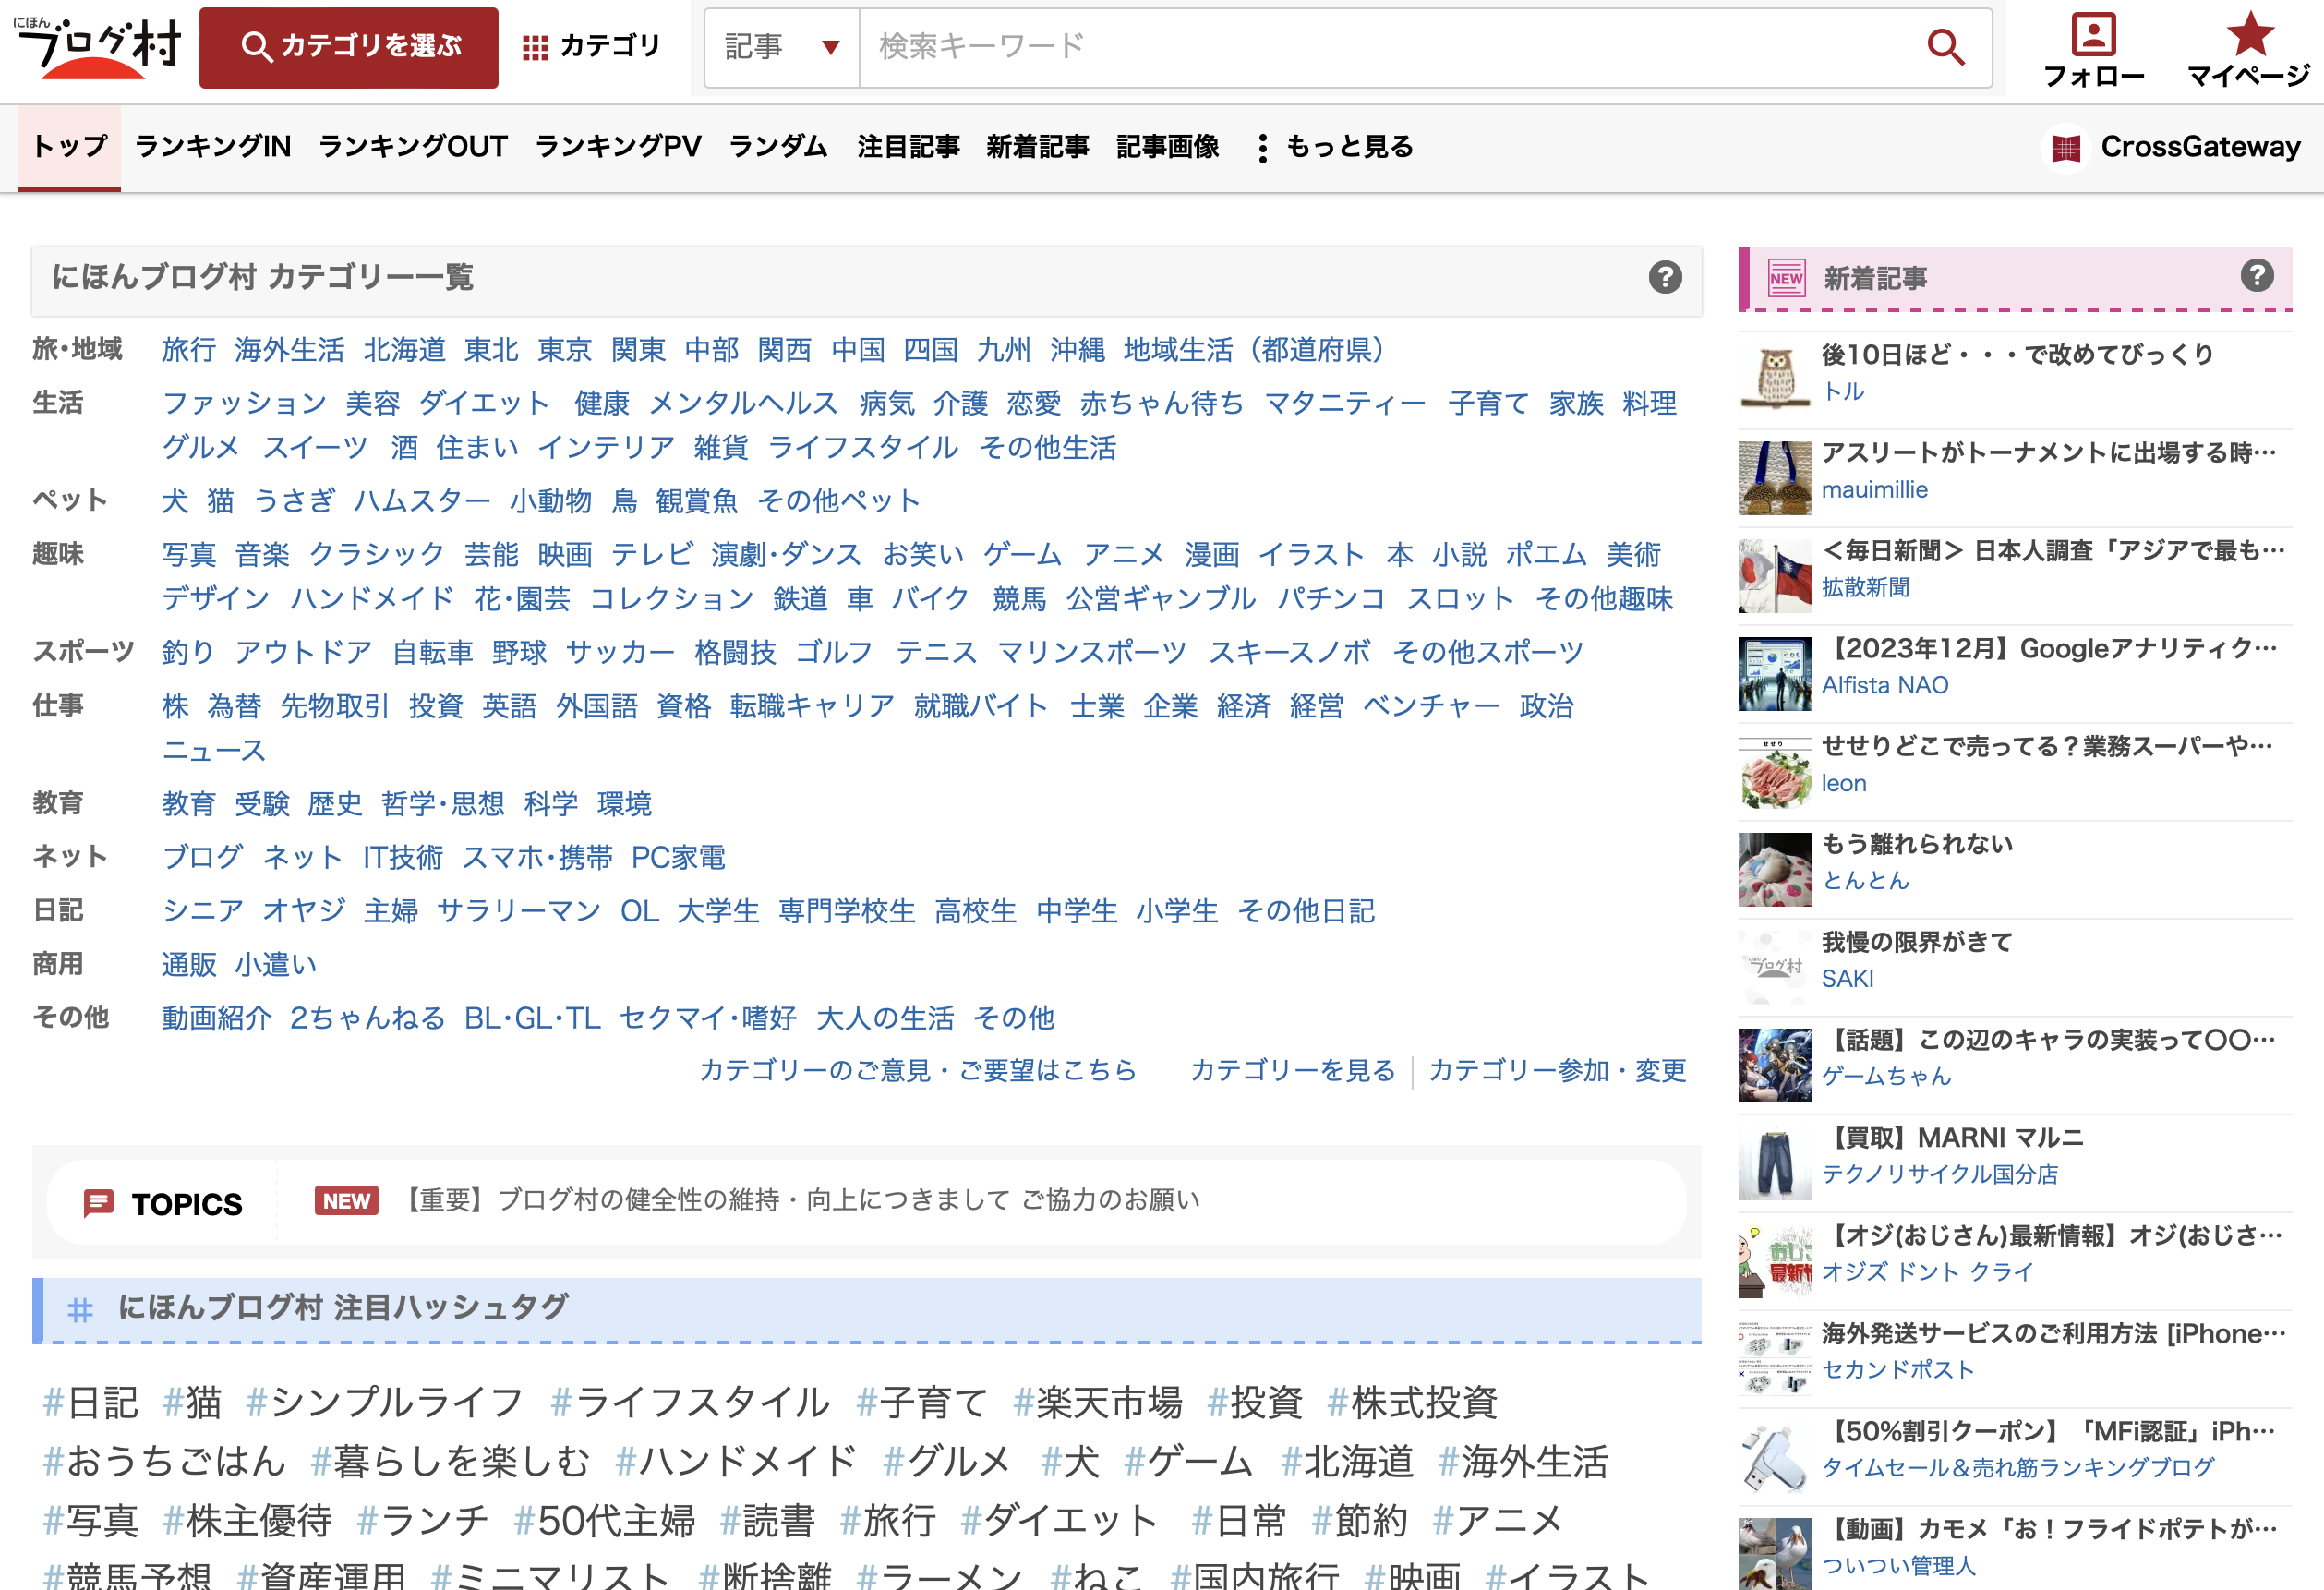Select the トップ tab
The image size is (2324, 1590).
pos(69,147)
